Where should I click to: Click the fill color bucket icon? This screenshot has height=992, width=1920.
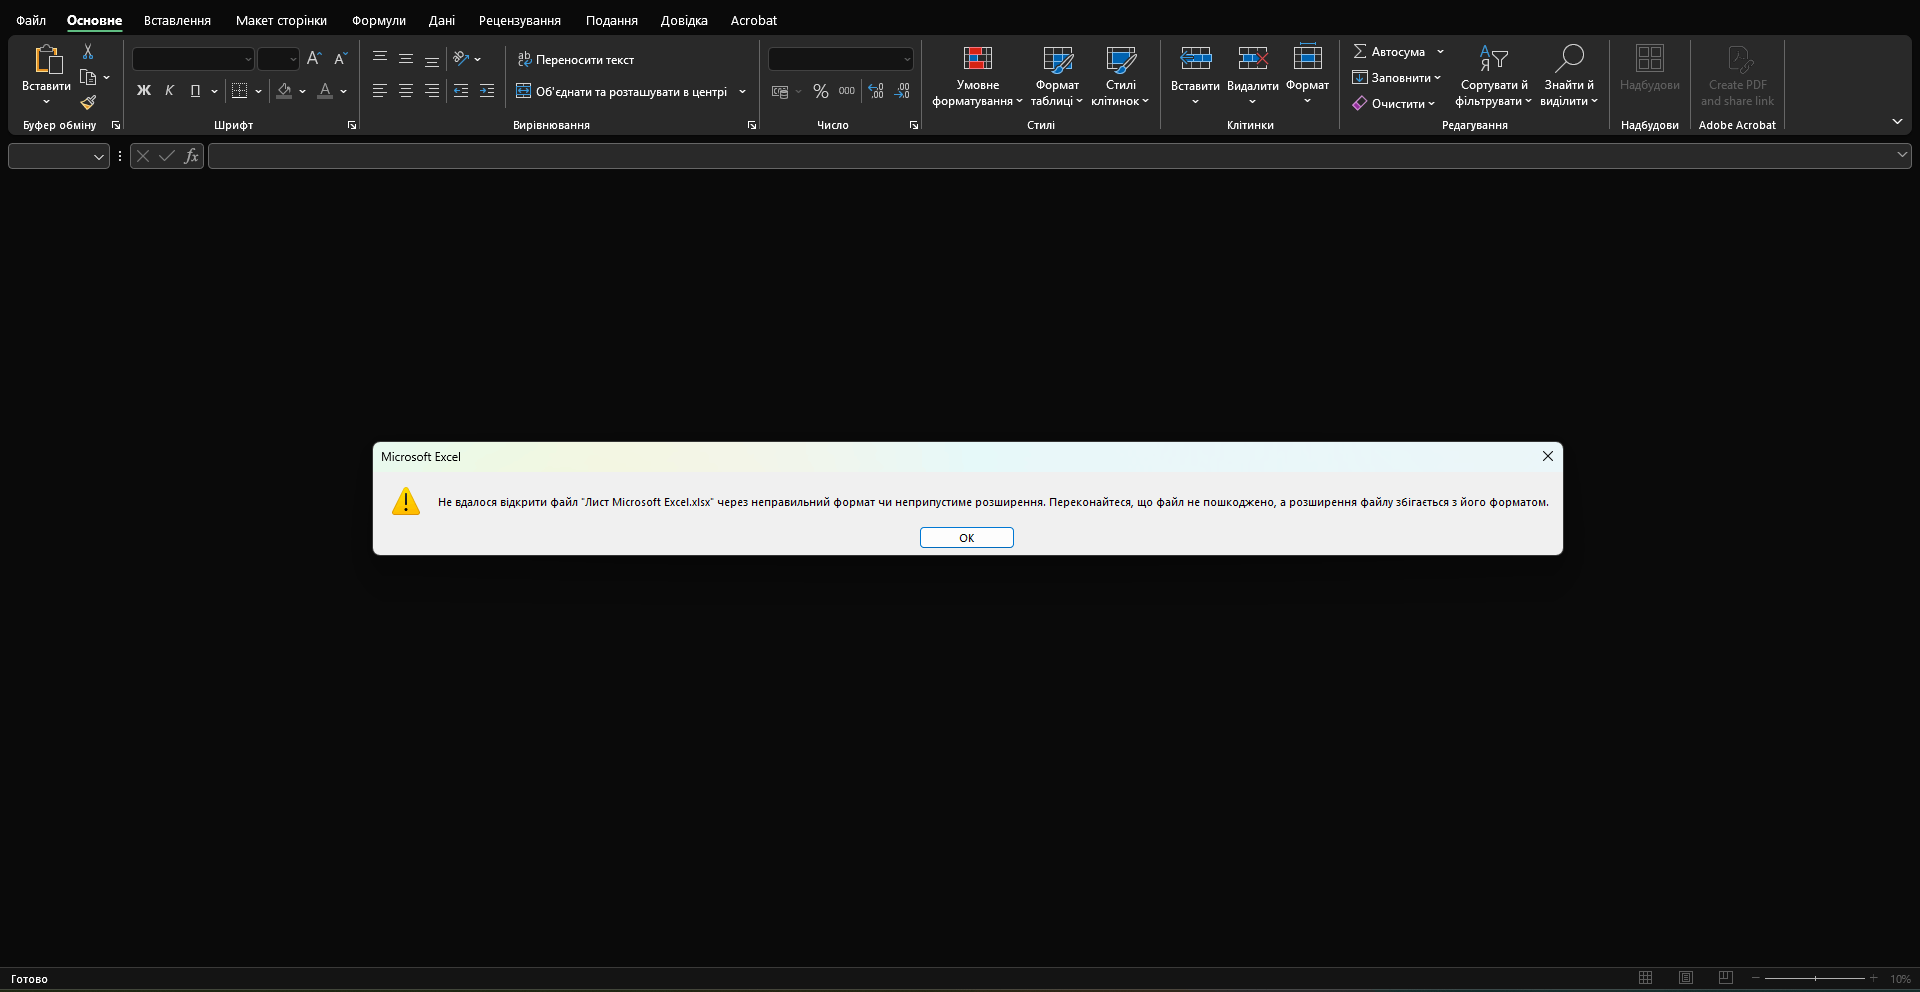(x=284, y=91)
